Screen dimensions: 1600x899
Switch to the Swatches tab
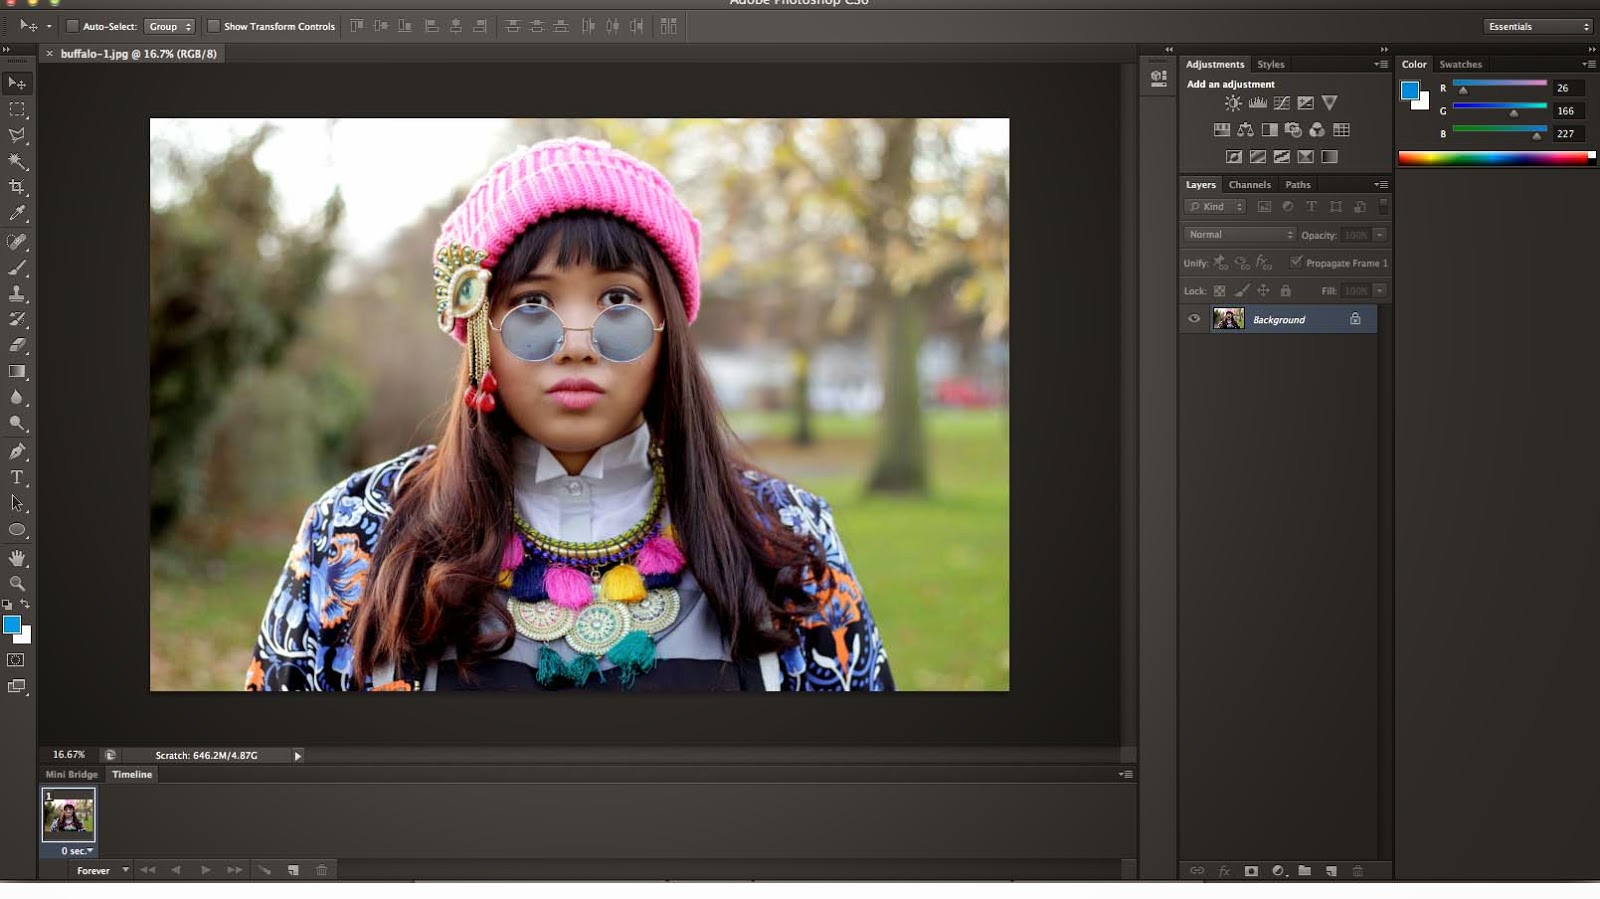[x=1461, y=64]
